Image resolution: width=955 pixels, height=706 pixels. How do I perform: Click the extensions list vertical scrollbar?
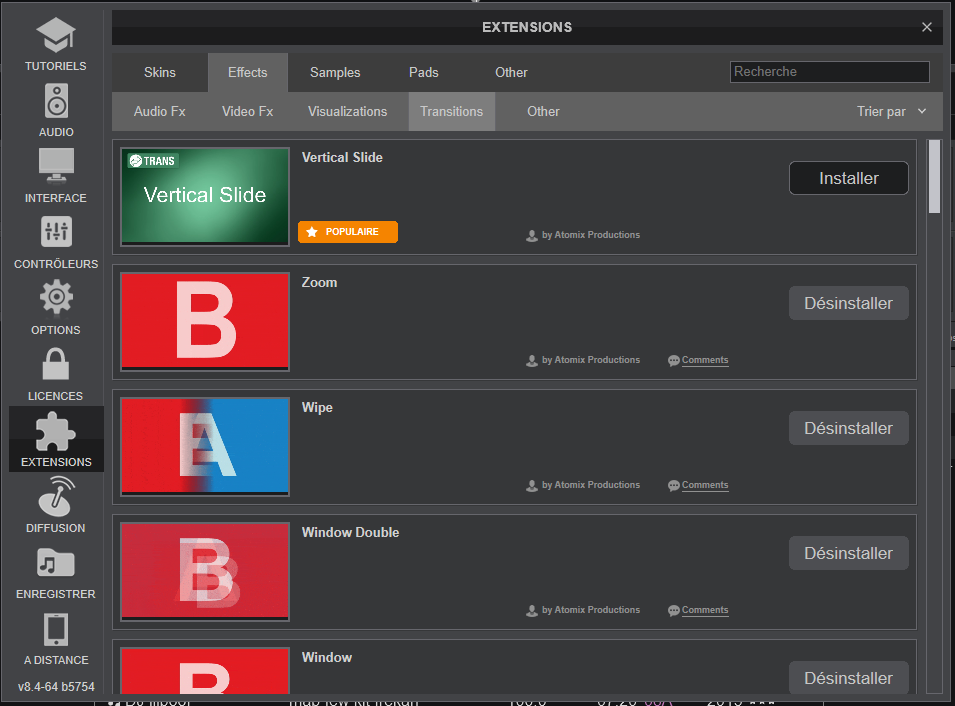(x=934, y=177)
